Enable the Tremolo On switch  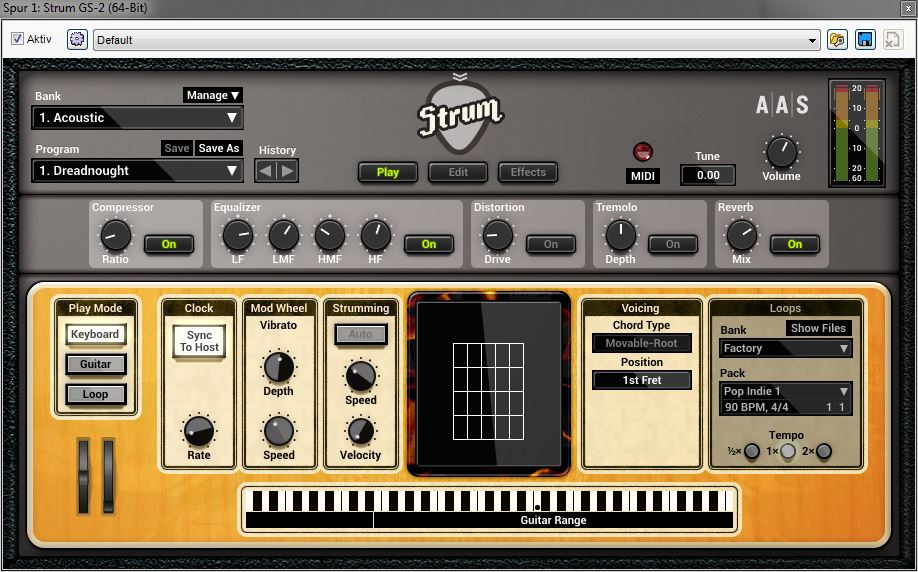pyautogui.click(x=673, y=244)
